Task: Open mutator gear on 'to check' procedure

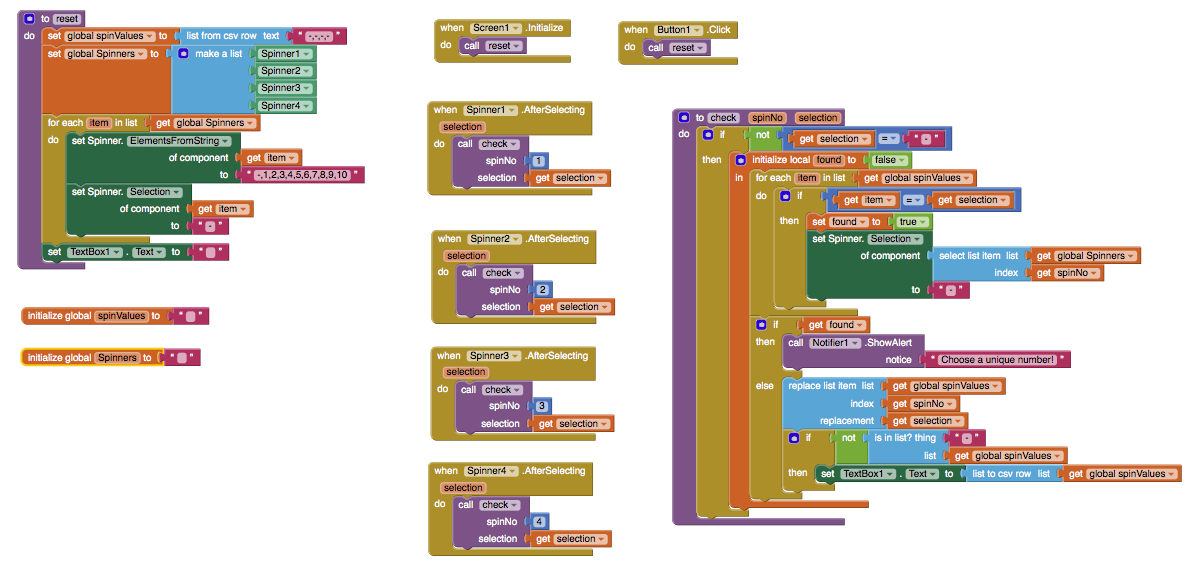Action: coord(683,118)
